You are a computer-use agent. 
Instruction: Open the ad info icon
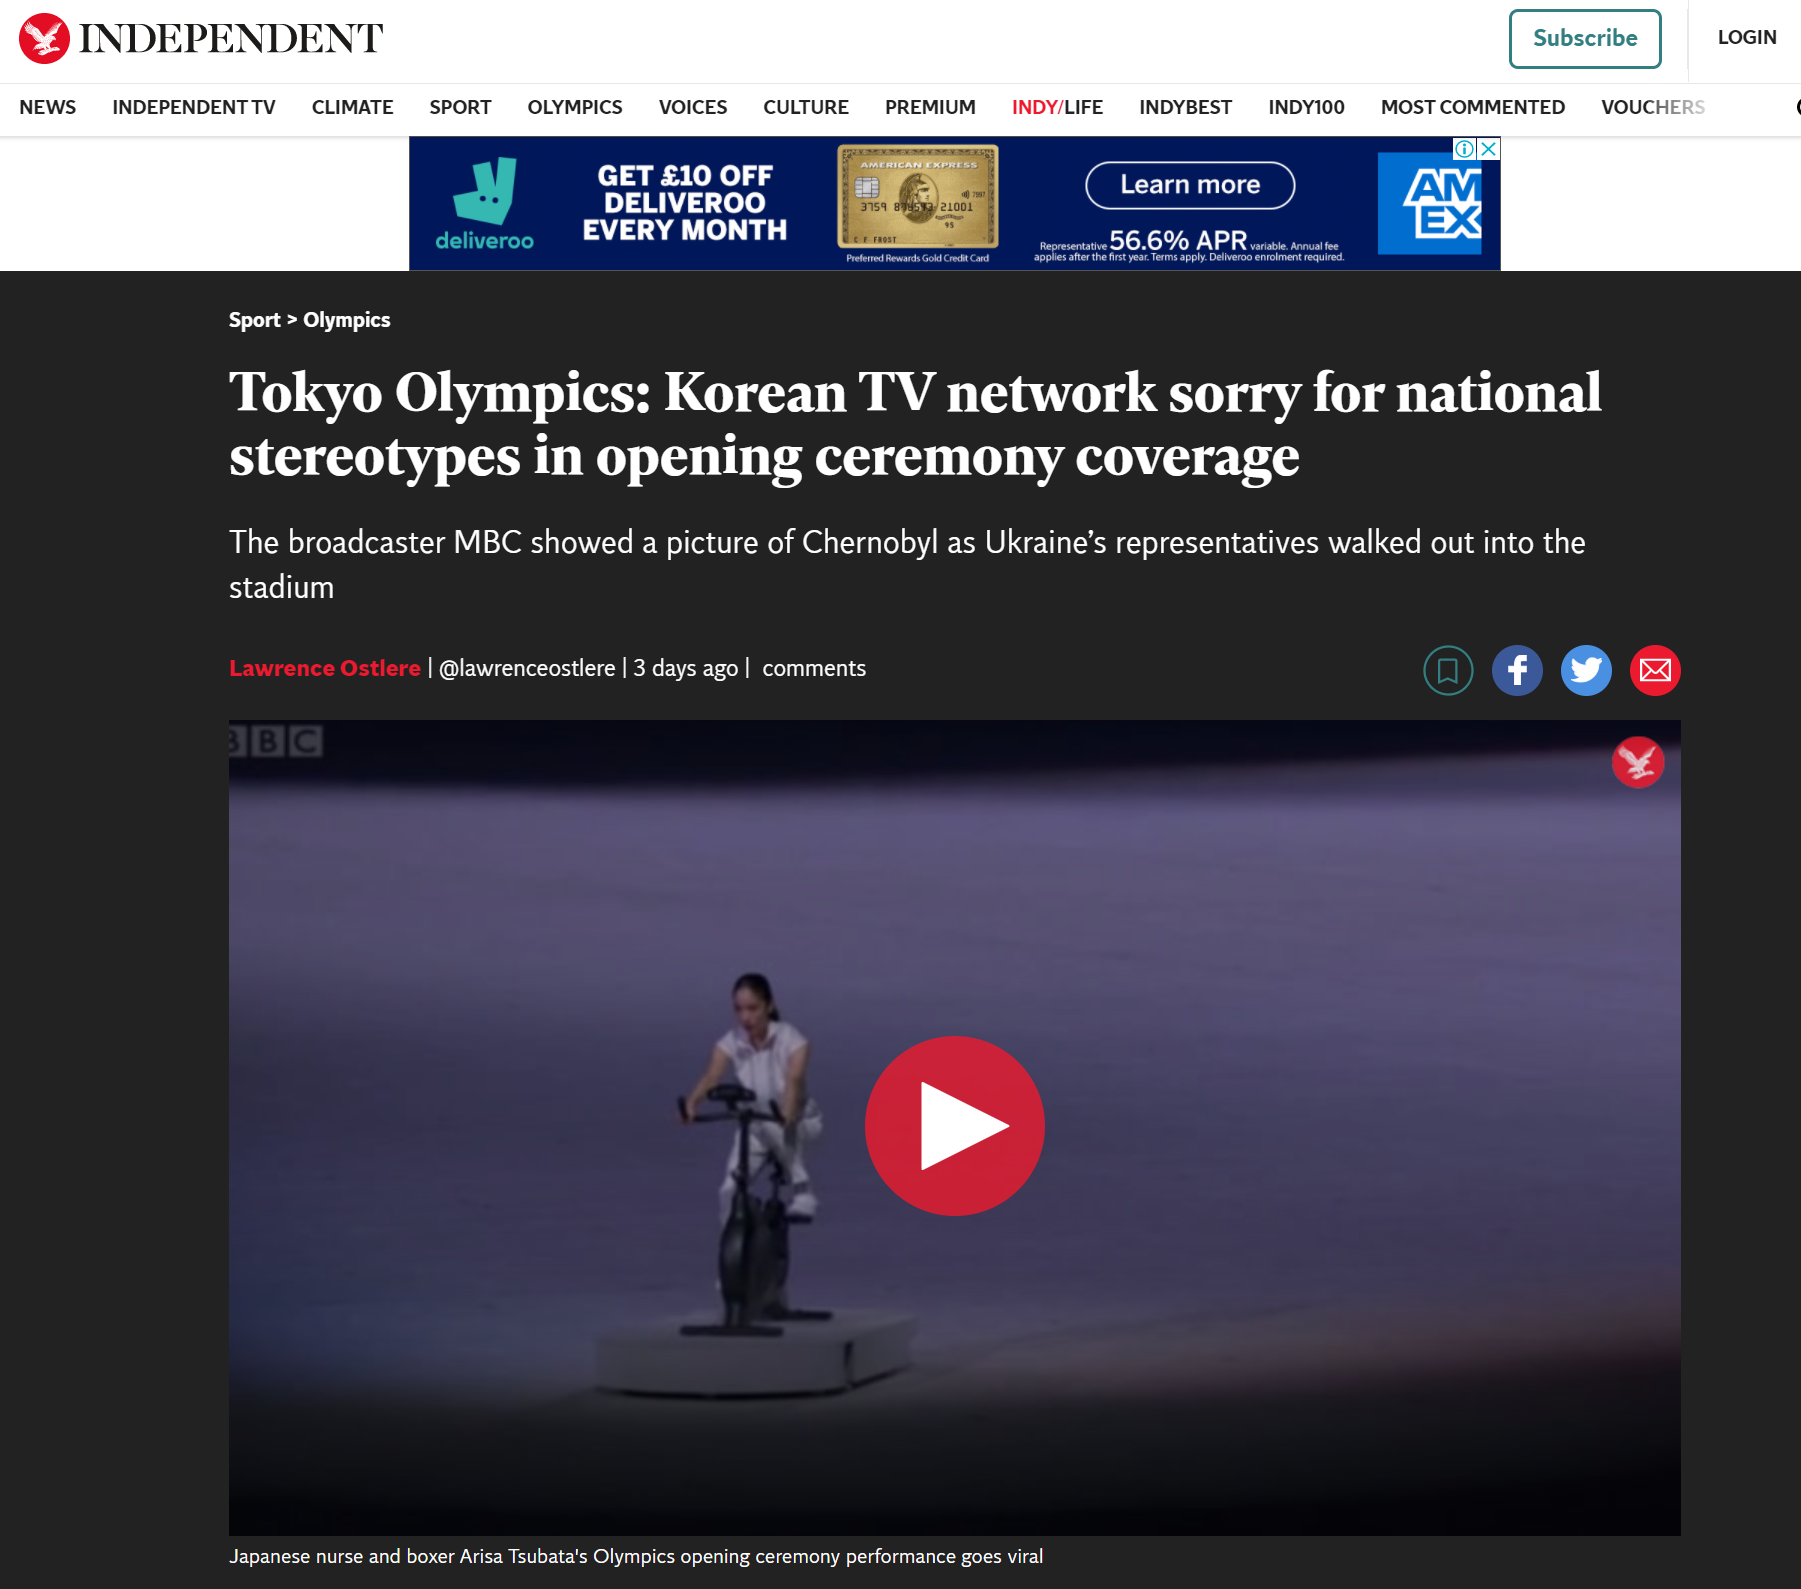(1465, 149)
